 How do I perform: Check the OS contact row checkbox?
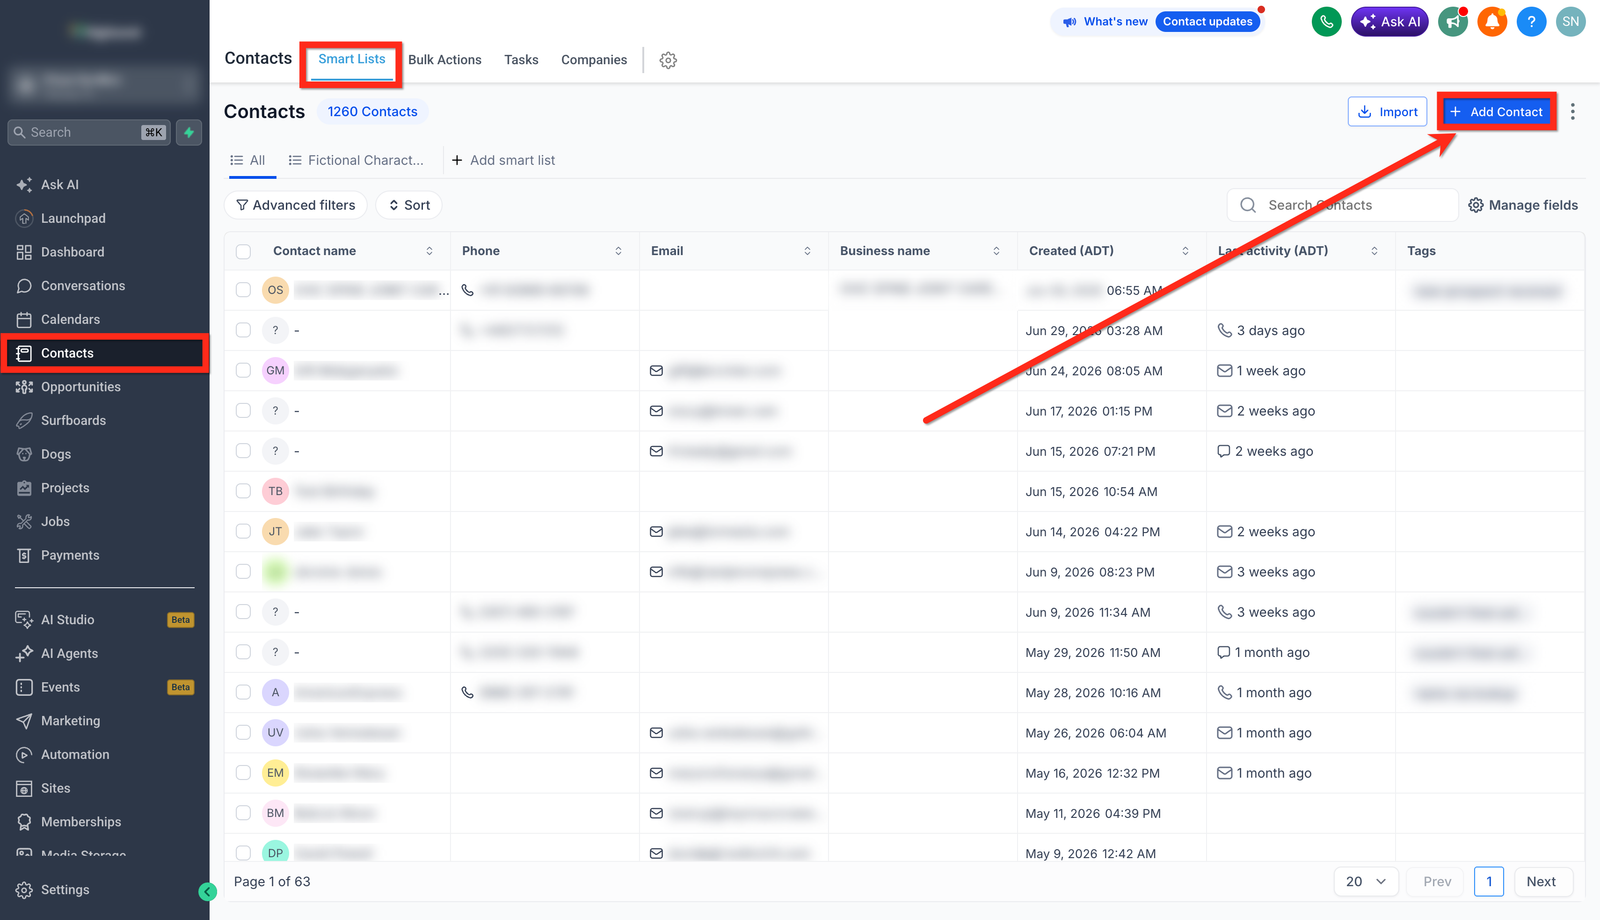pos(243,290)
